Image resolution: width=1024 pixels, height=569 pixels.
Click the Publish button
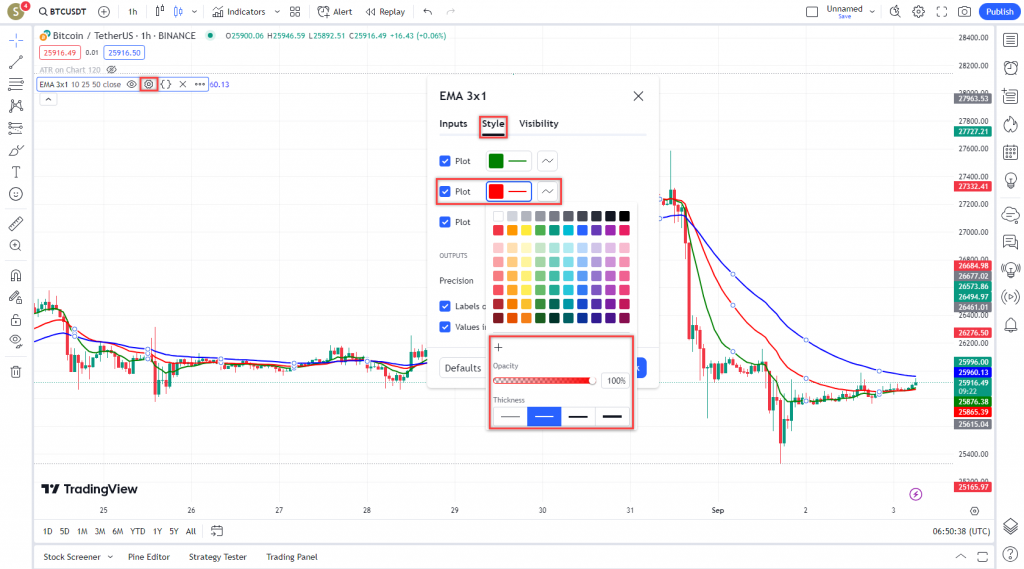1000,12
